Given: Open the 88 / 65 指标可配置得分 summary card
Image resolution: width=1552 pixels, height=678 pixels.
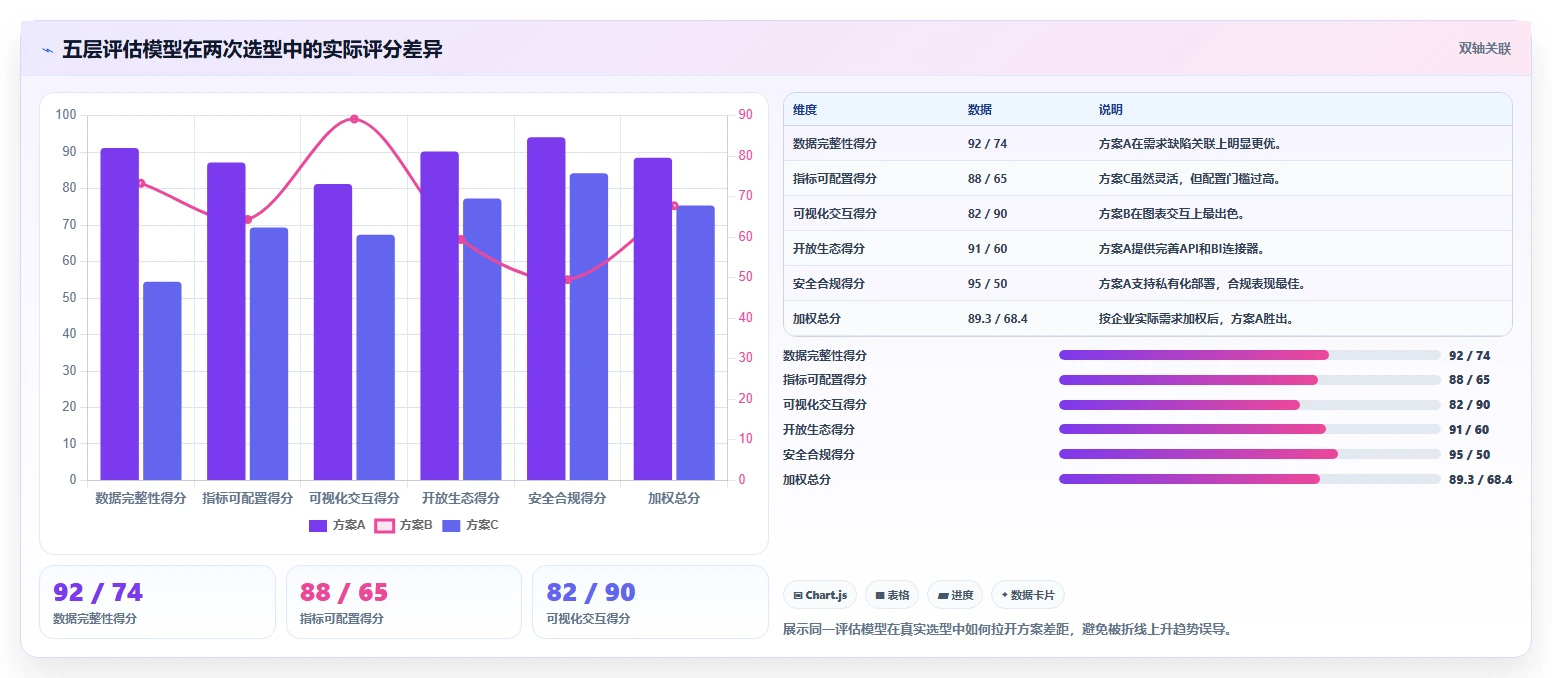Looking at the screenshot, I should (404, 602).
